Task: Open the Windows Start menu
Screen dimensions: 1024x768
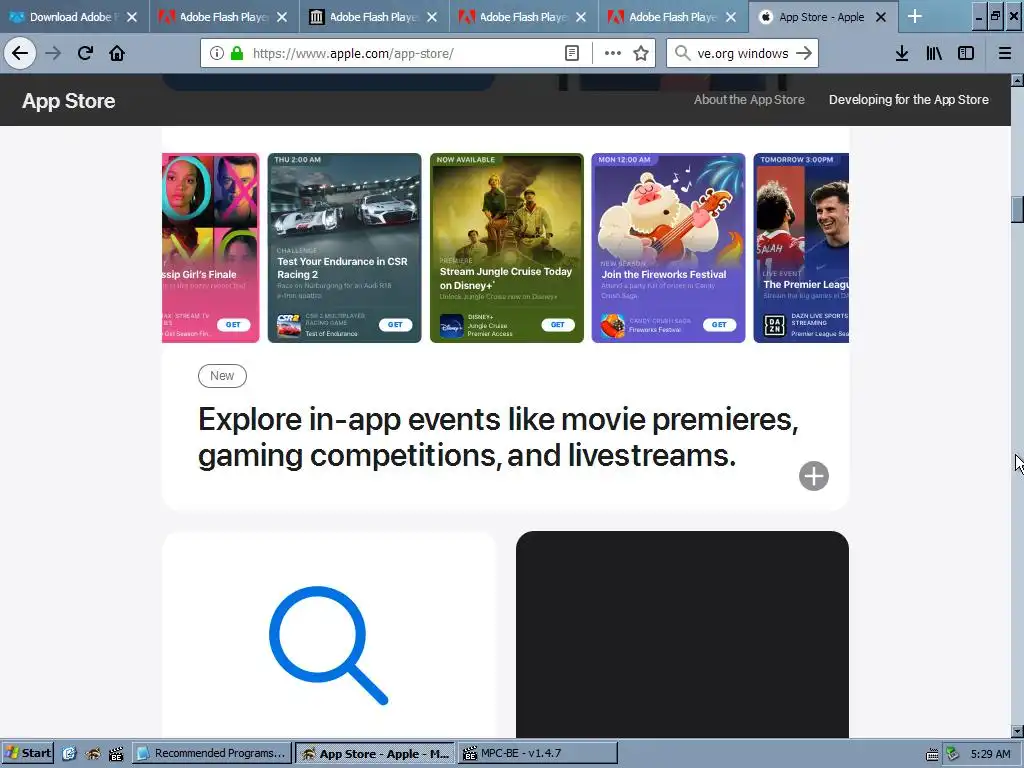Action: pos(28,753)
